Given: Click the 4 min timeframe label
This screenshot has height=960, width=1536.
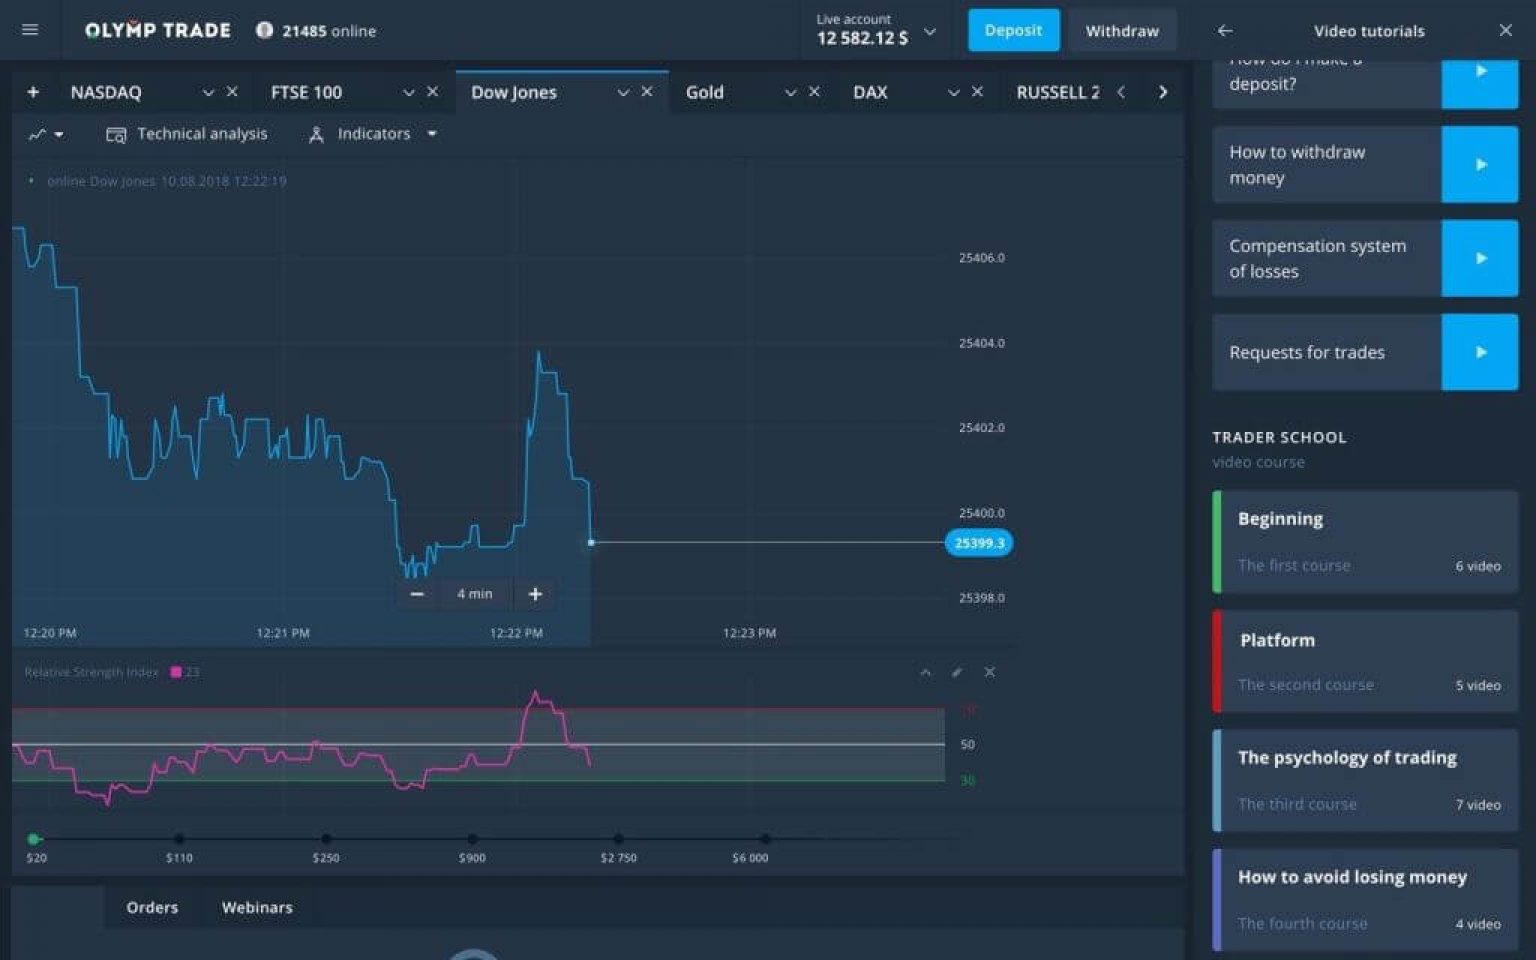Looking at the screenshot, I should pyautogui.click(x=475, y=594).
